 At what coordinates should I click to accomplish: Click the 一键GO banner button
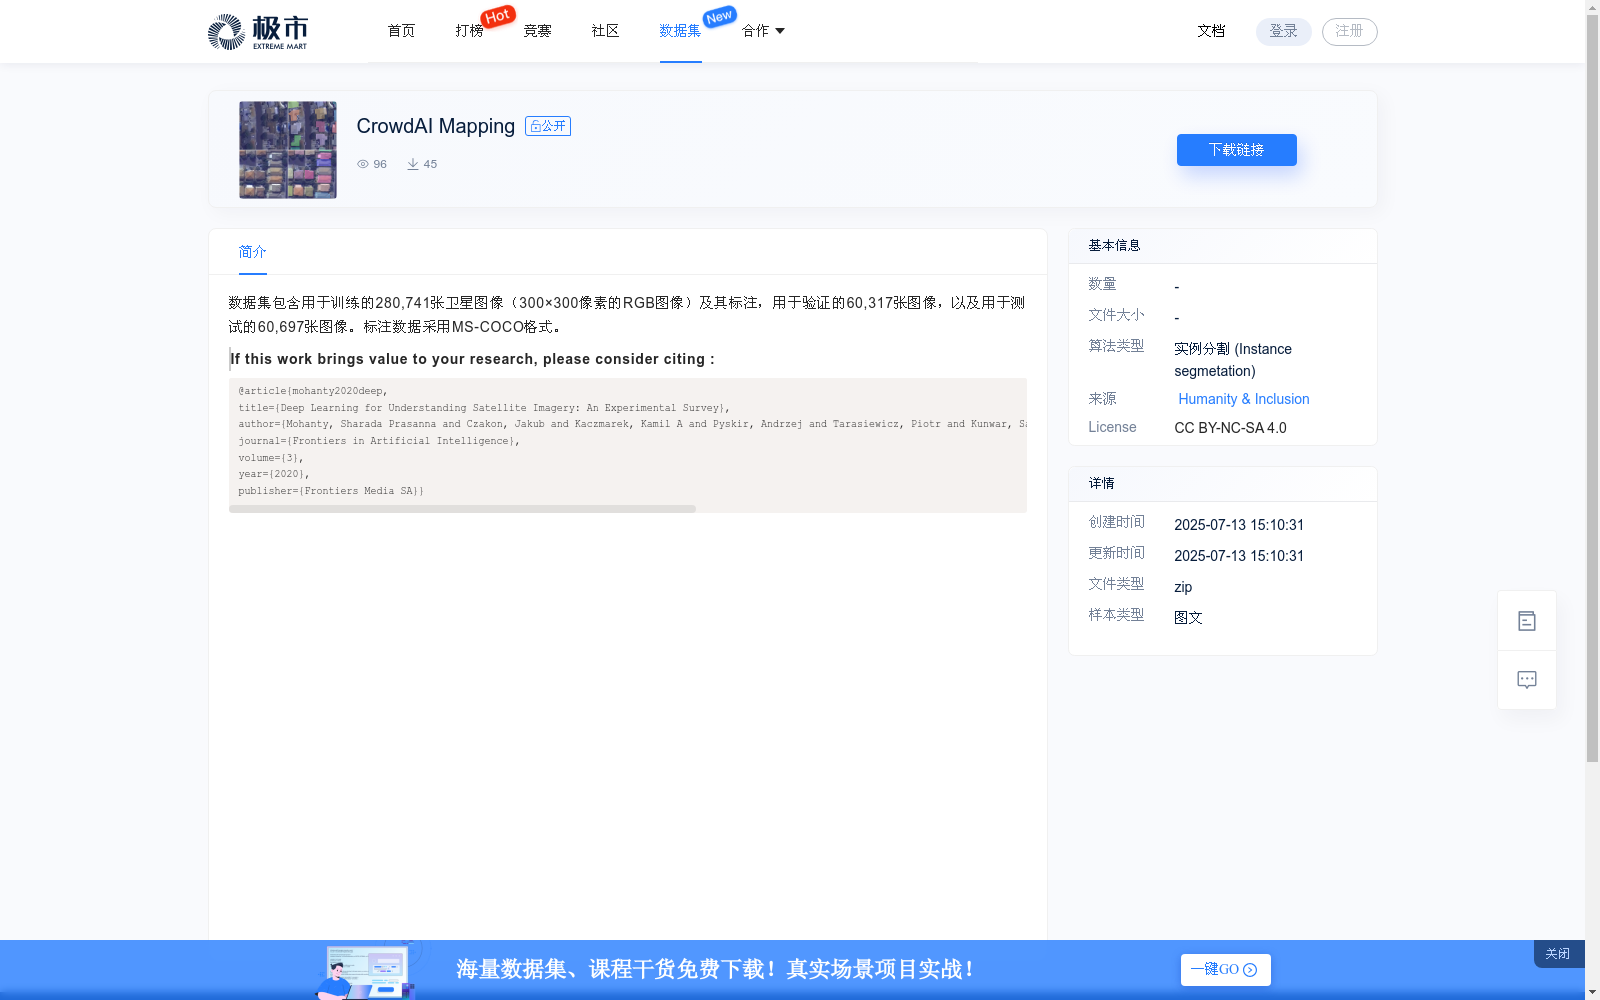point(1226,970)
